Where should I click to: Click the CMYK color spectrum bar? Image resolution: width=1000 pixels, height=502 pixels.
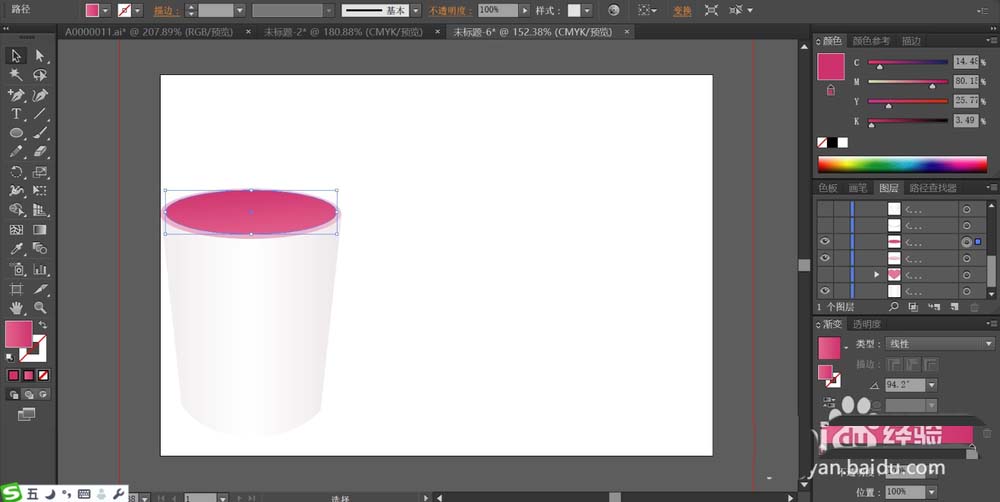(902, 165)
